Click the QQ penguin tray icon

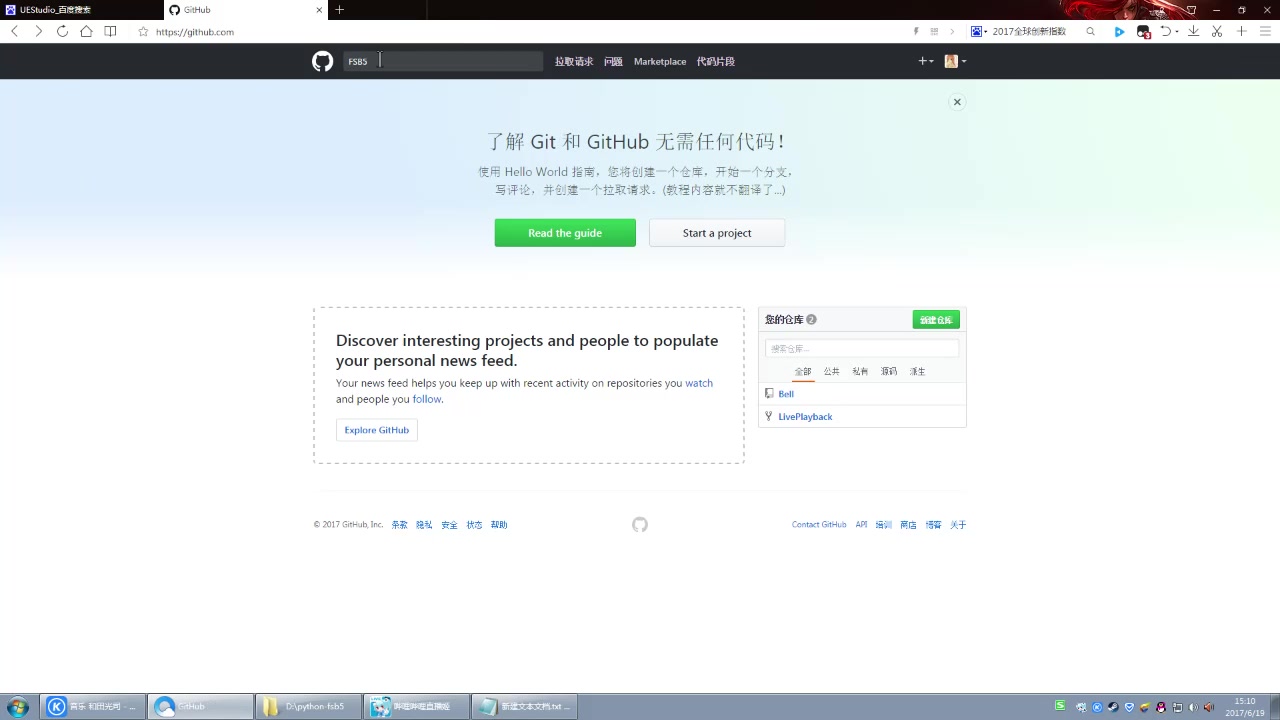1161,707
